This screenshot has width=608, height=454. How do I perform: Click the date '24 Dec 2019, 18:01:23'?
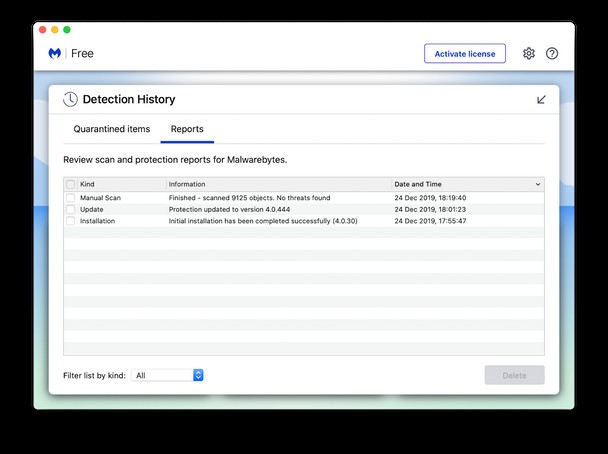click(430, 209)
